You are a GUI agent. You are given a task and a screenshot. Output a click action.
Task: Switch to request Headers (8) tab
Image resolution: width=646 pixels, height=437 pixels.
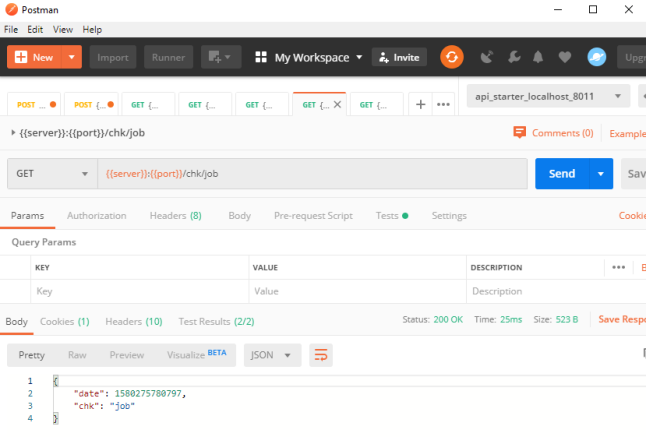point(176,216)
